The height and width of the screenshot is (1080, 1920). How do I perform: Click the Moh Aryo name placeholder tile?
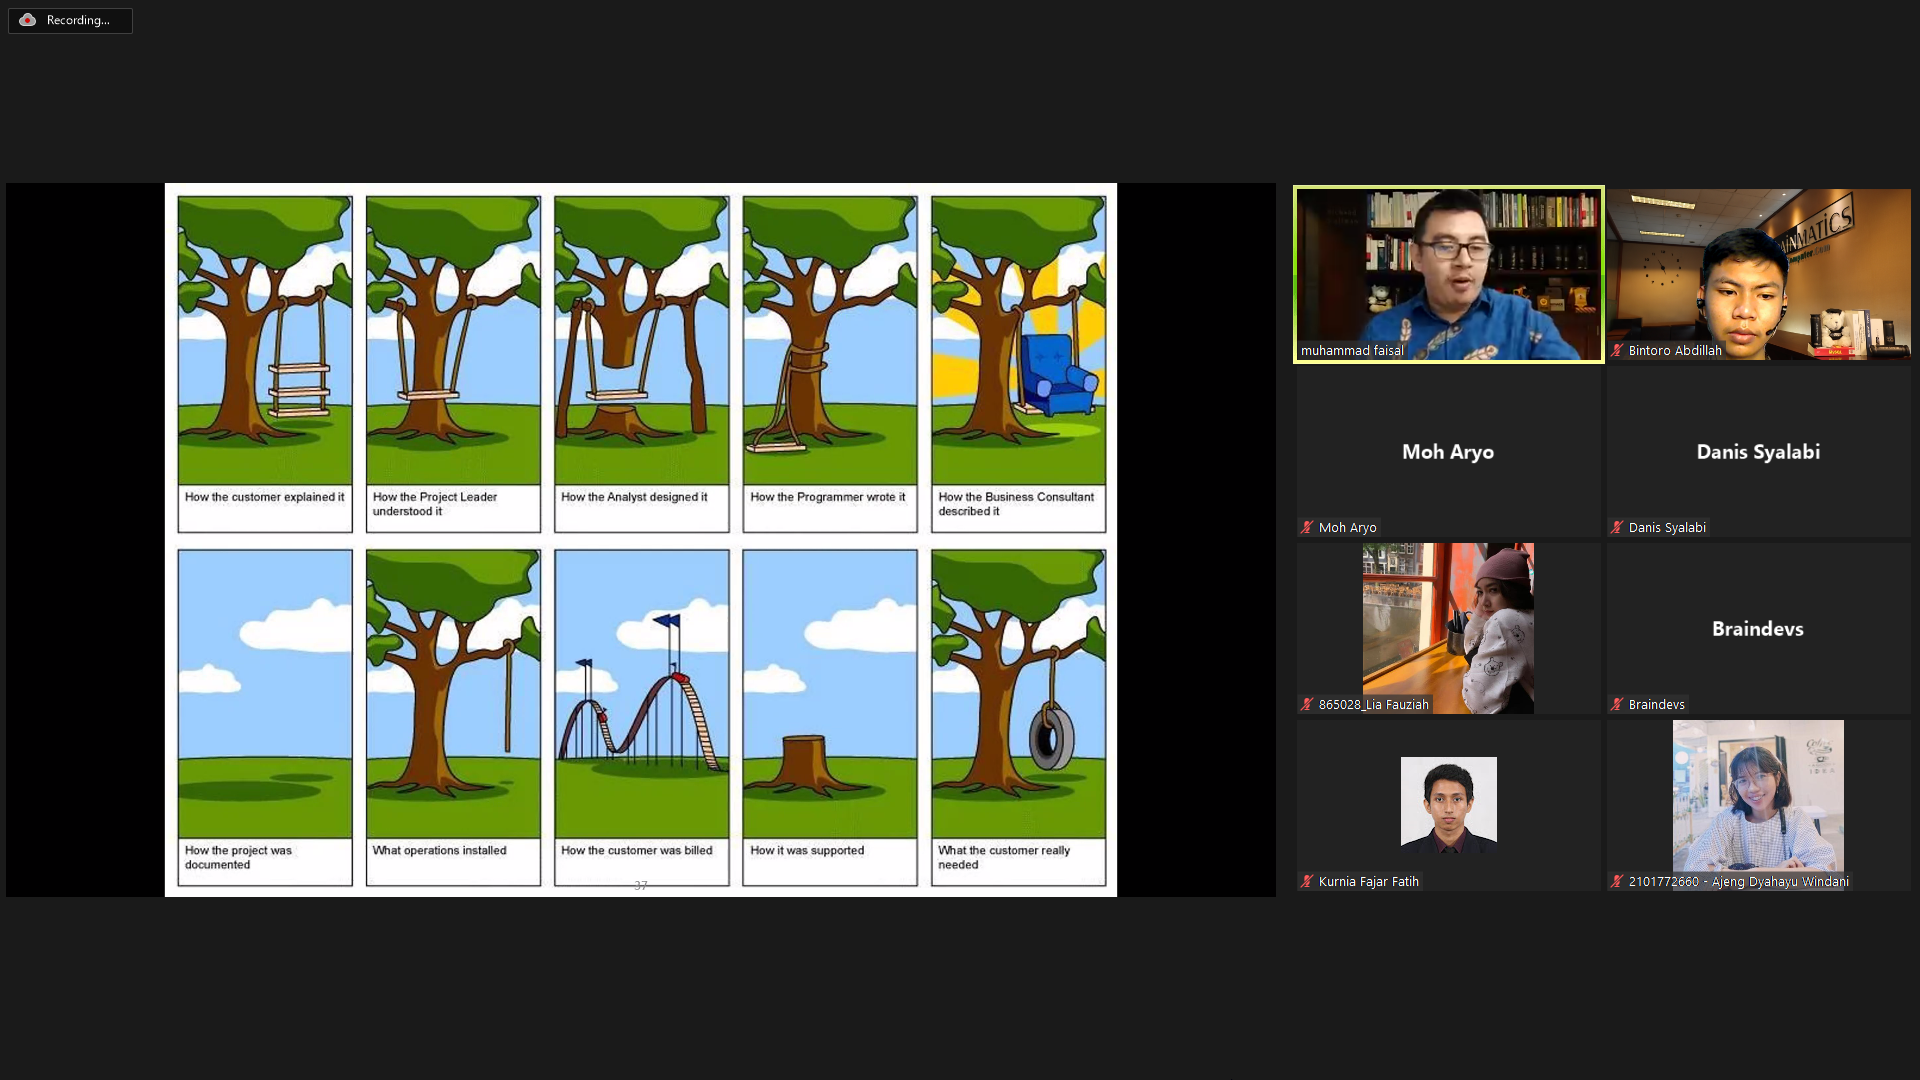pos(1448,452)
